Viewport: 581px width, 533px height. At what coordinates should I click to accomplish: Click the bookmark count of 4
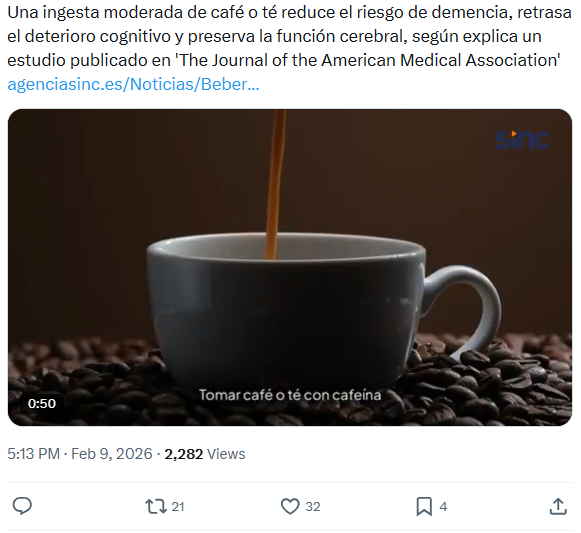click(443, 507)
